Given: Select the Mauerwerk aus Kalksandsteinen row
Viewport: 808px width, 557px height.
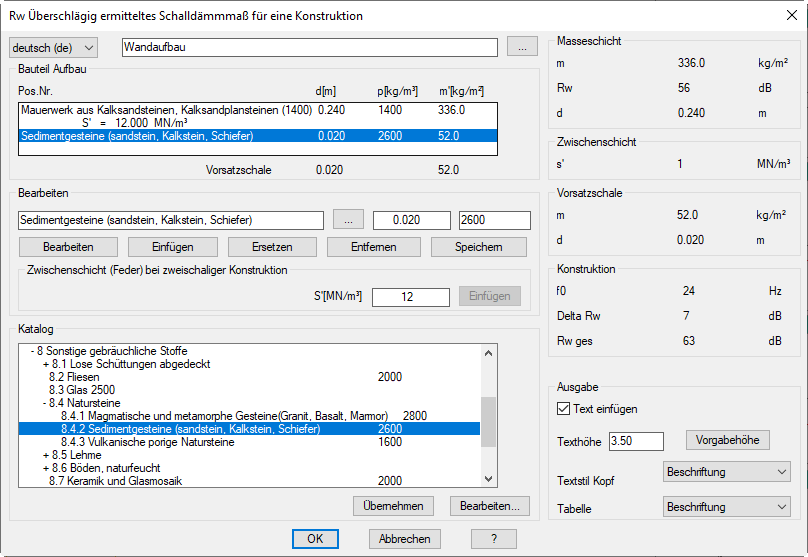Looking at the screenshot, I should tap(166, 109).
